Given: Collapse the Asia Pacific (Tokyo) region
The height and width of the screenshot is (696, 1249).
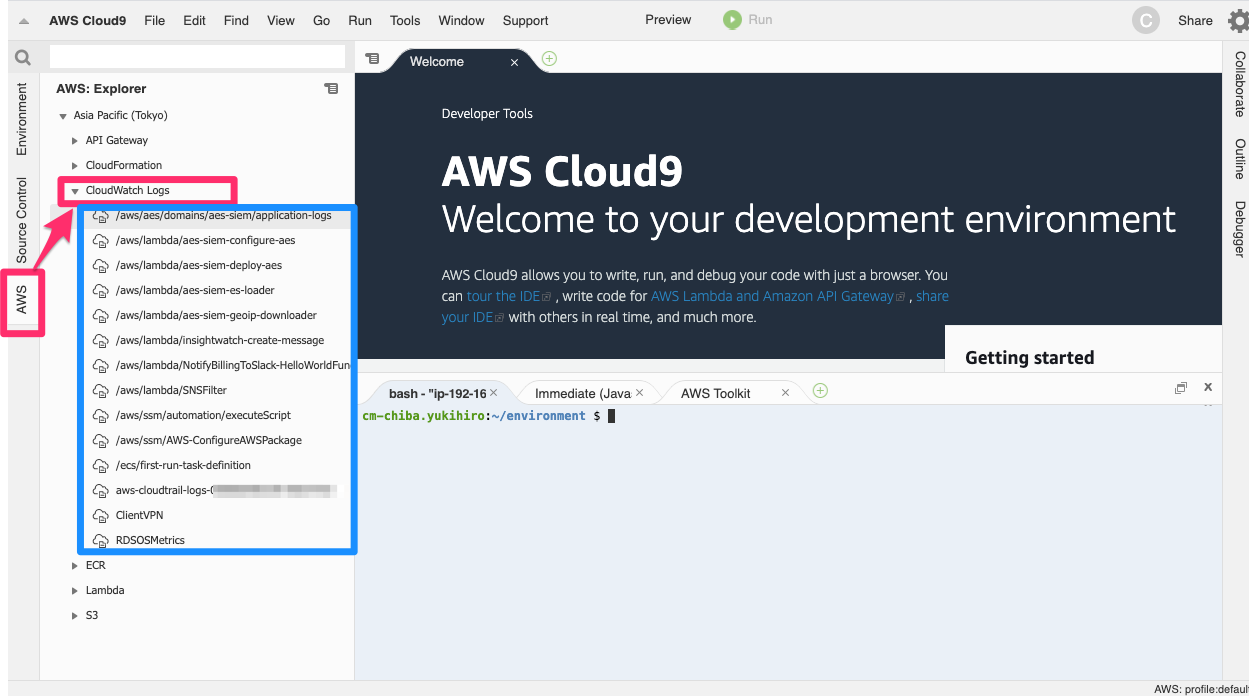Looking at the screenshot, I should pos(64,115).
